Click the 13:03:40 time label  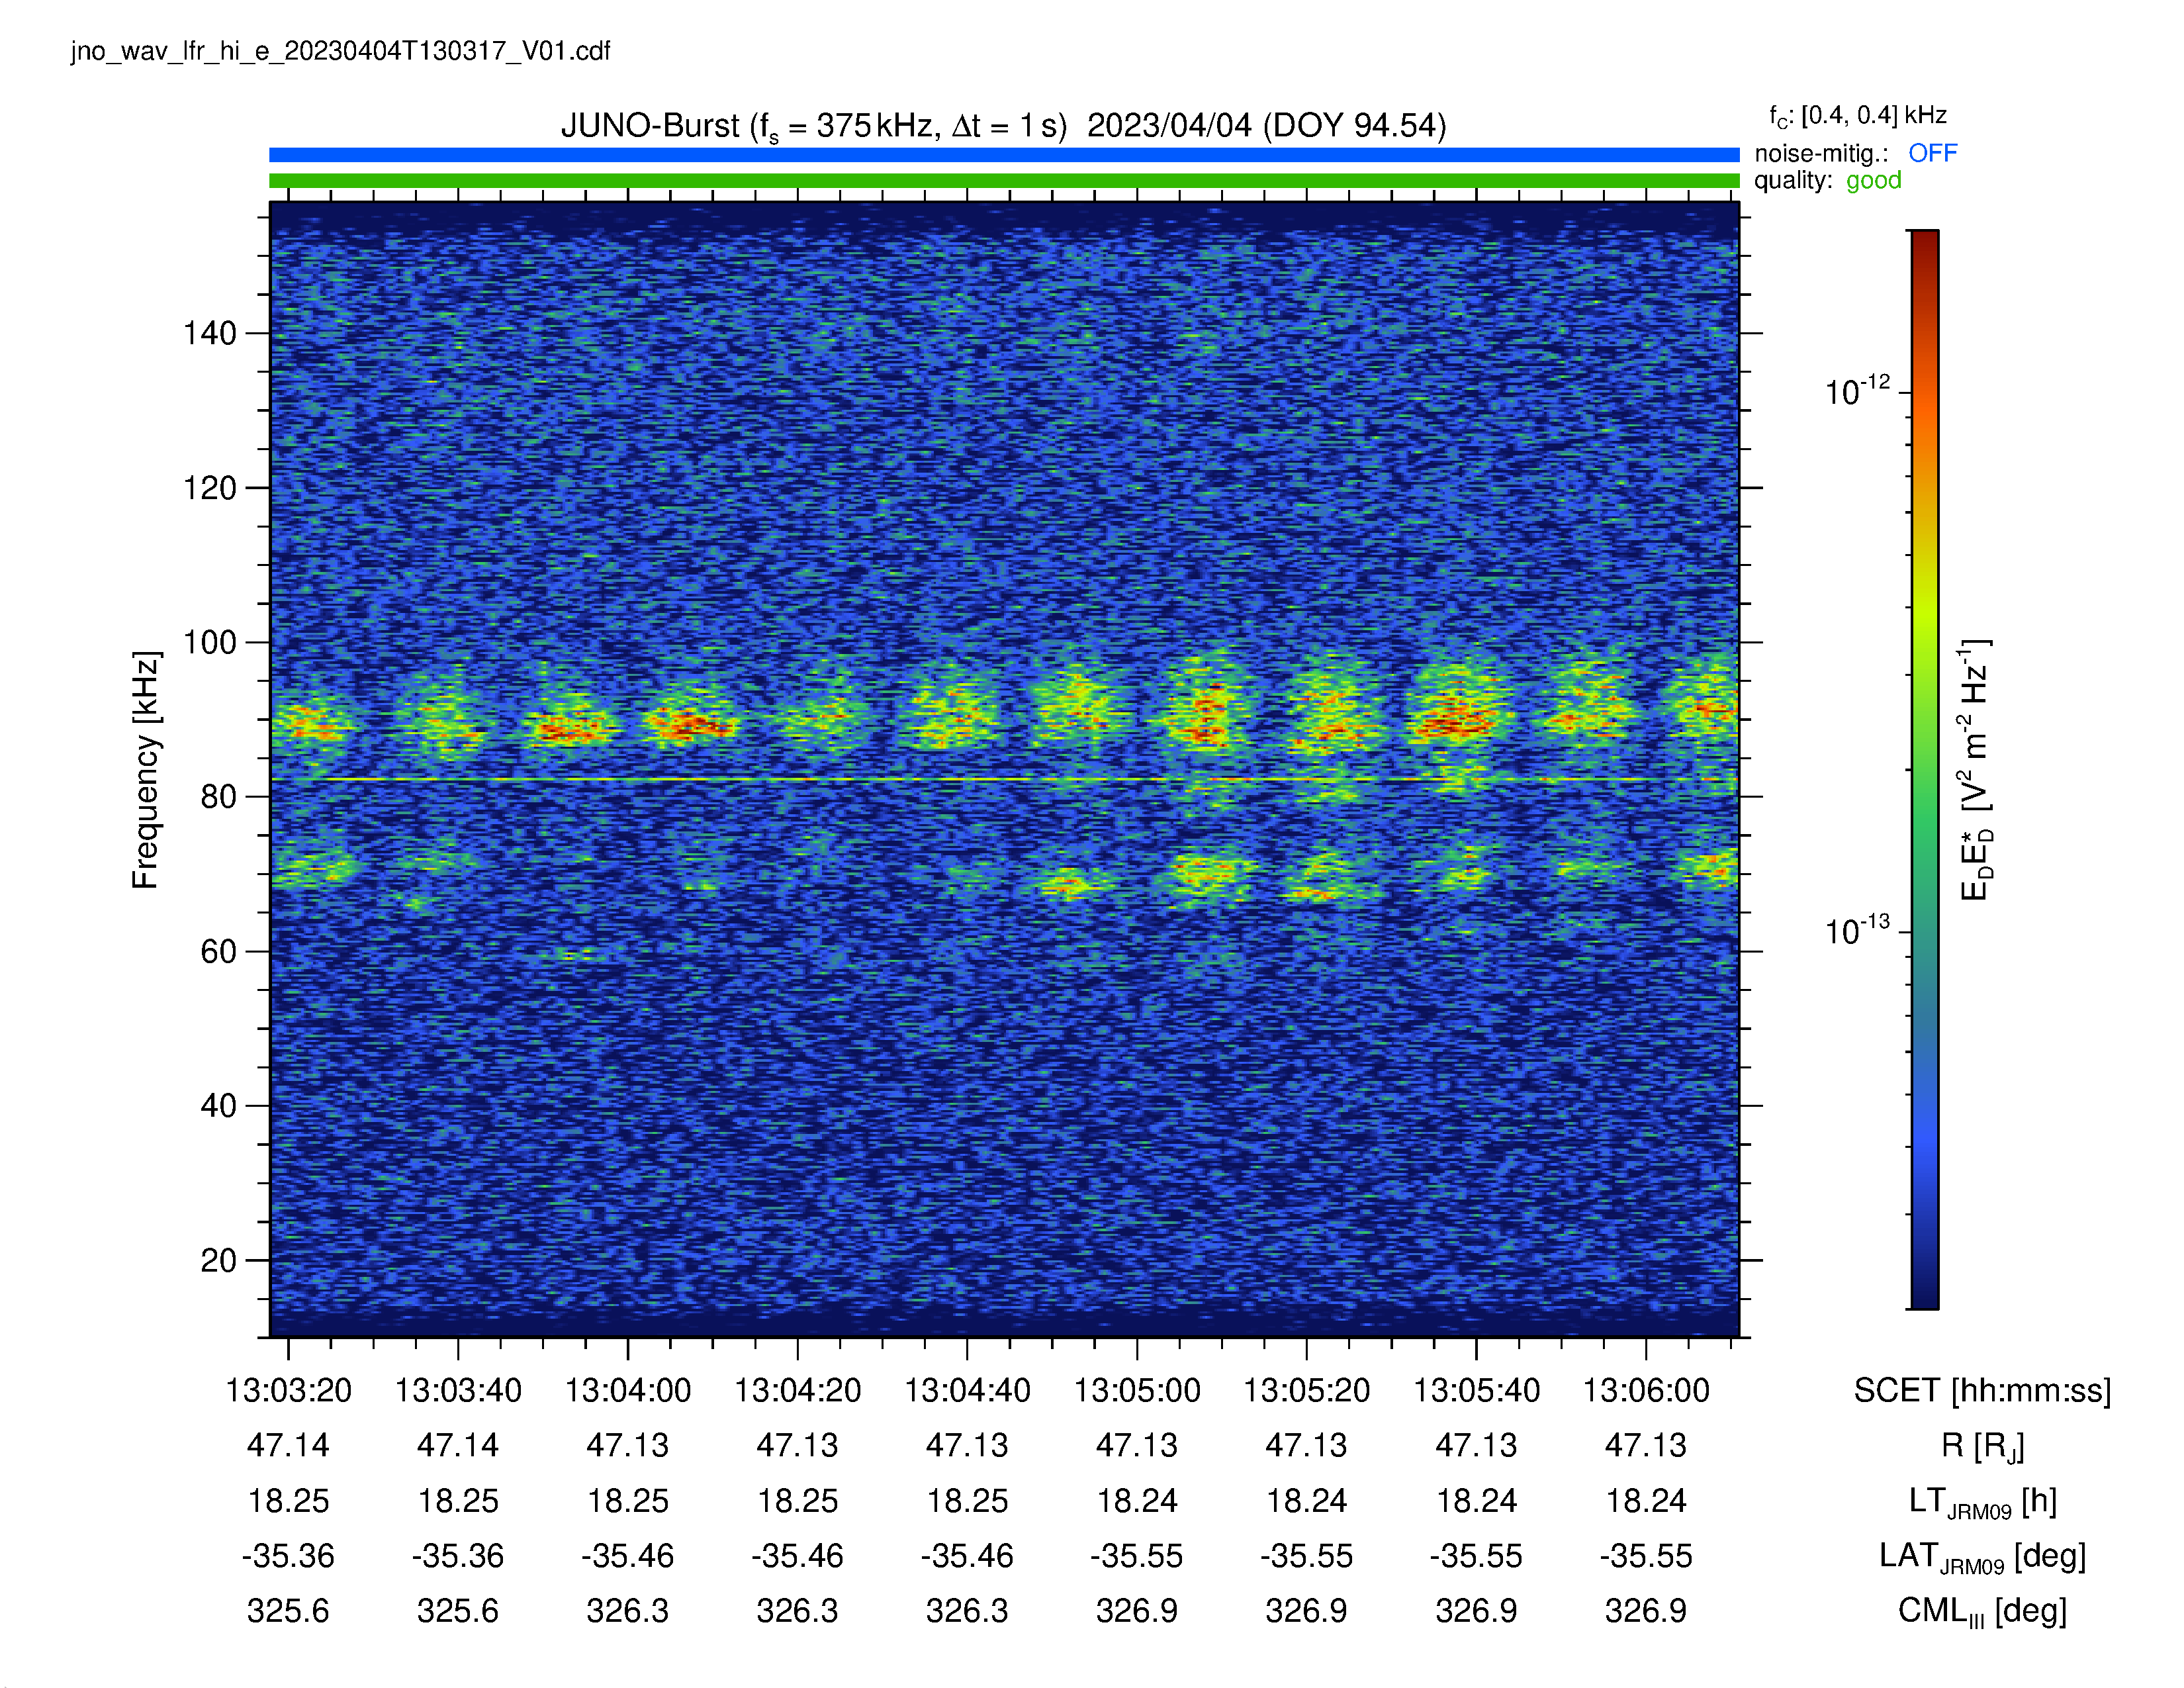(458, 1390)
